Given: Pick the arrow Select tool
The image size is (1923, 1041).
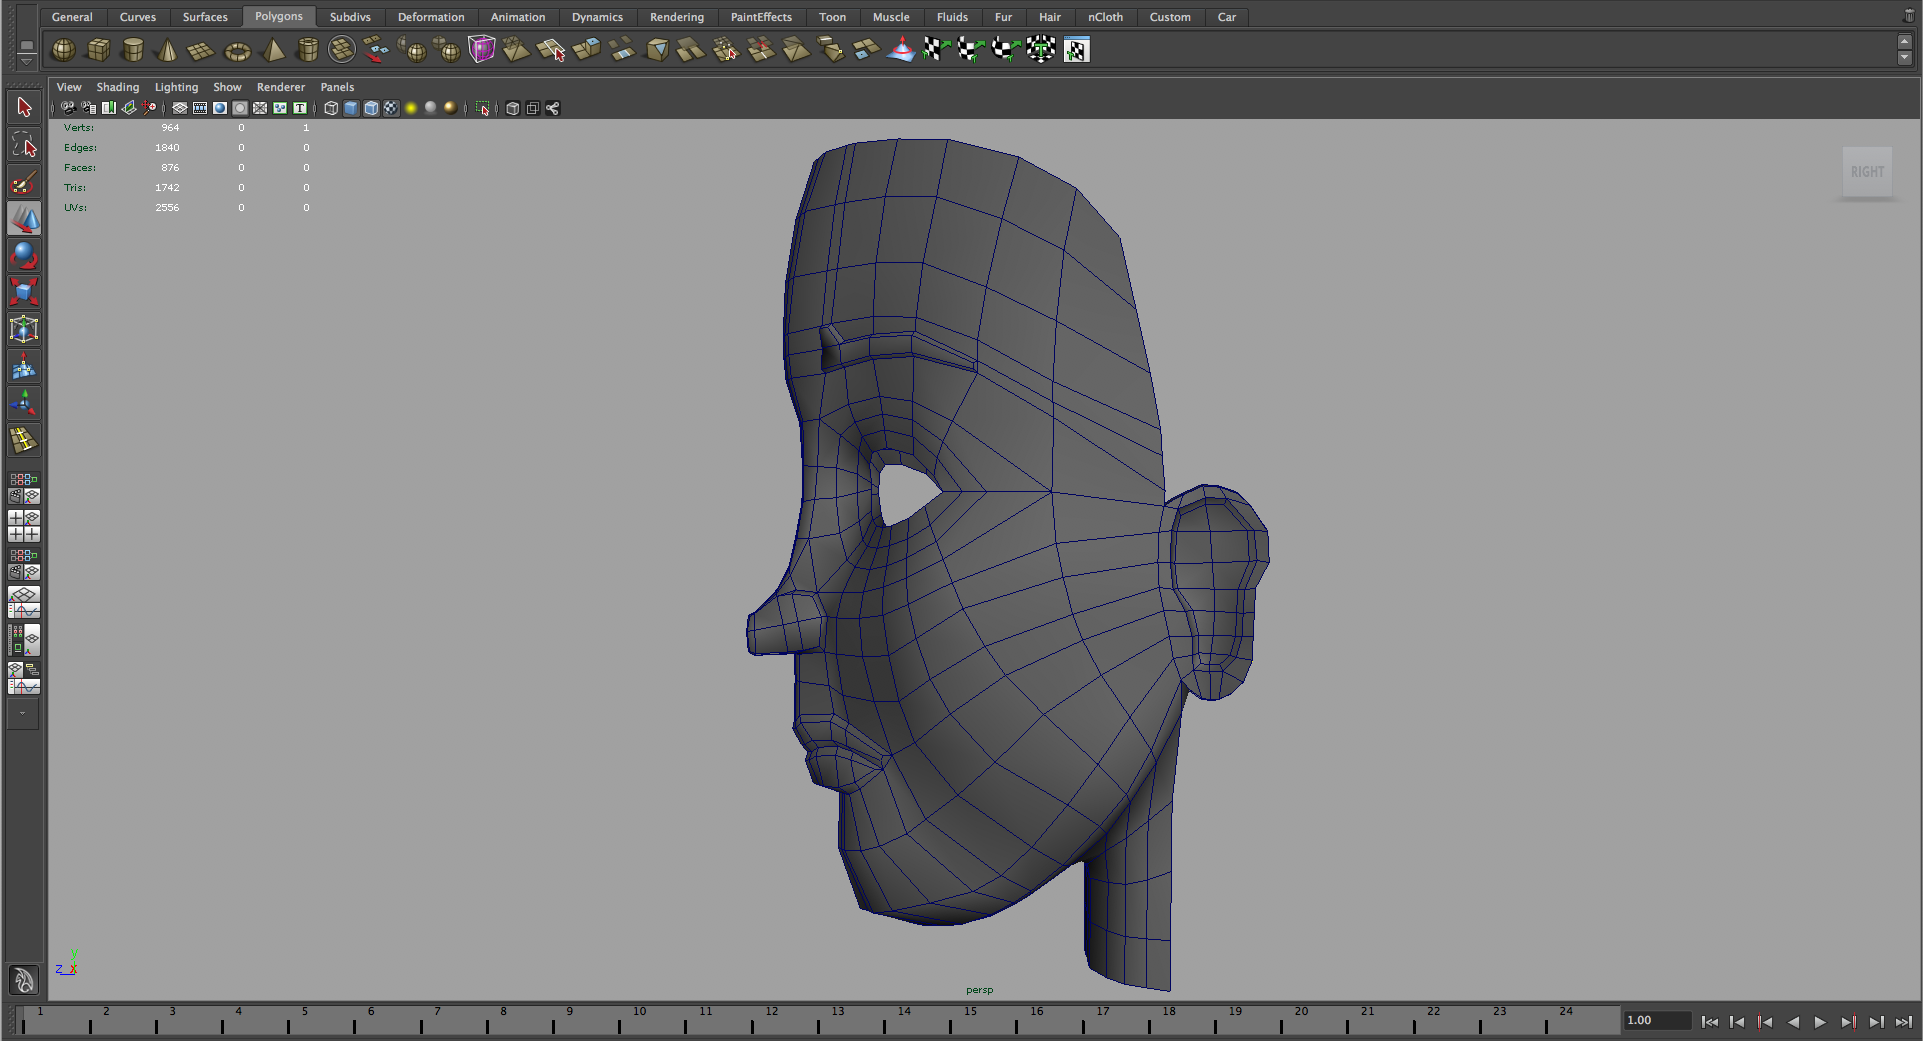Looking at the screenshot, I should click(x=24, y=107).
